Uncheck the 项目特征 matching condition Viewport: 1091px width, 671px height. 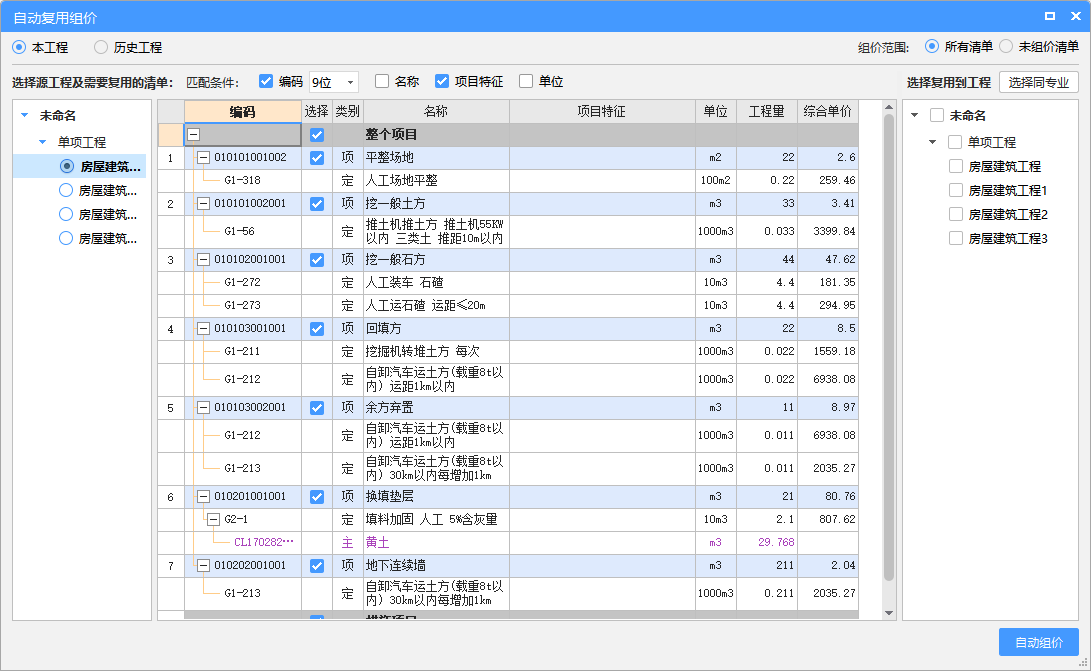(x=442, y=82)
